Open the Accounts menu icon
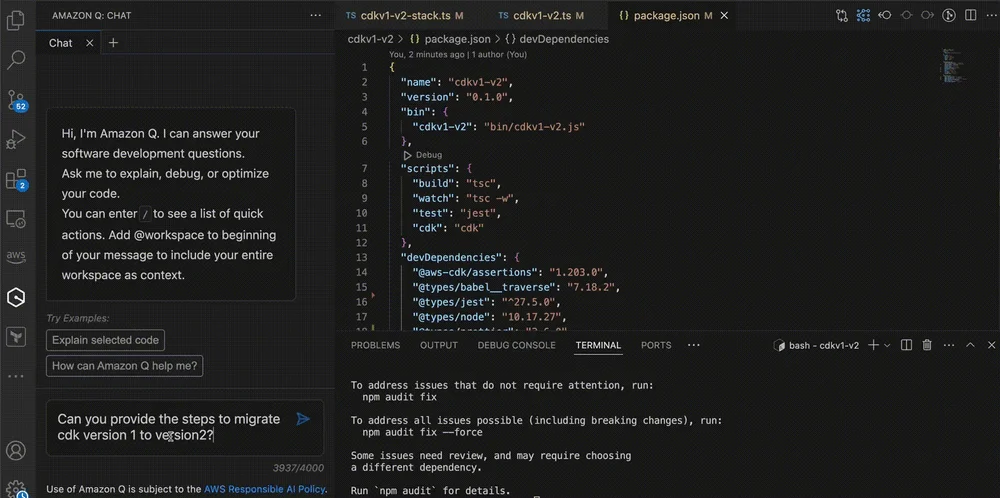 coord(15,450)
